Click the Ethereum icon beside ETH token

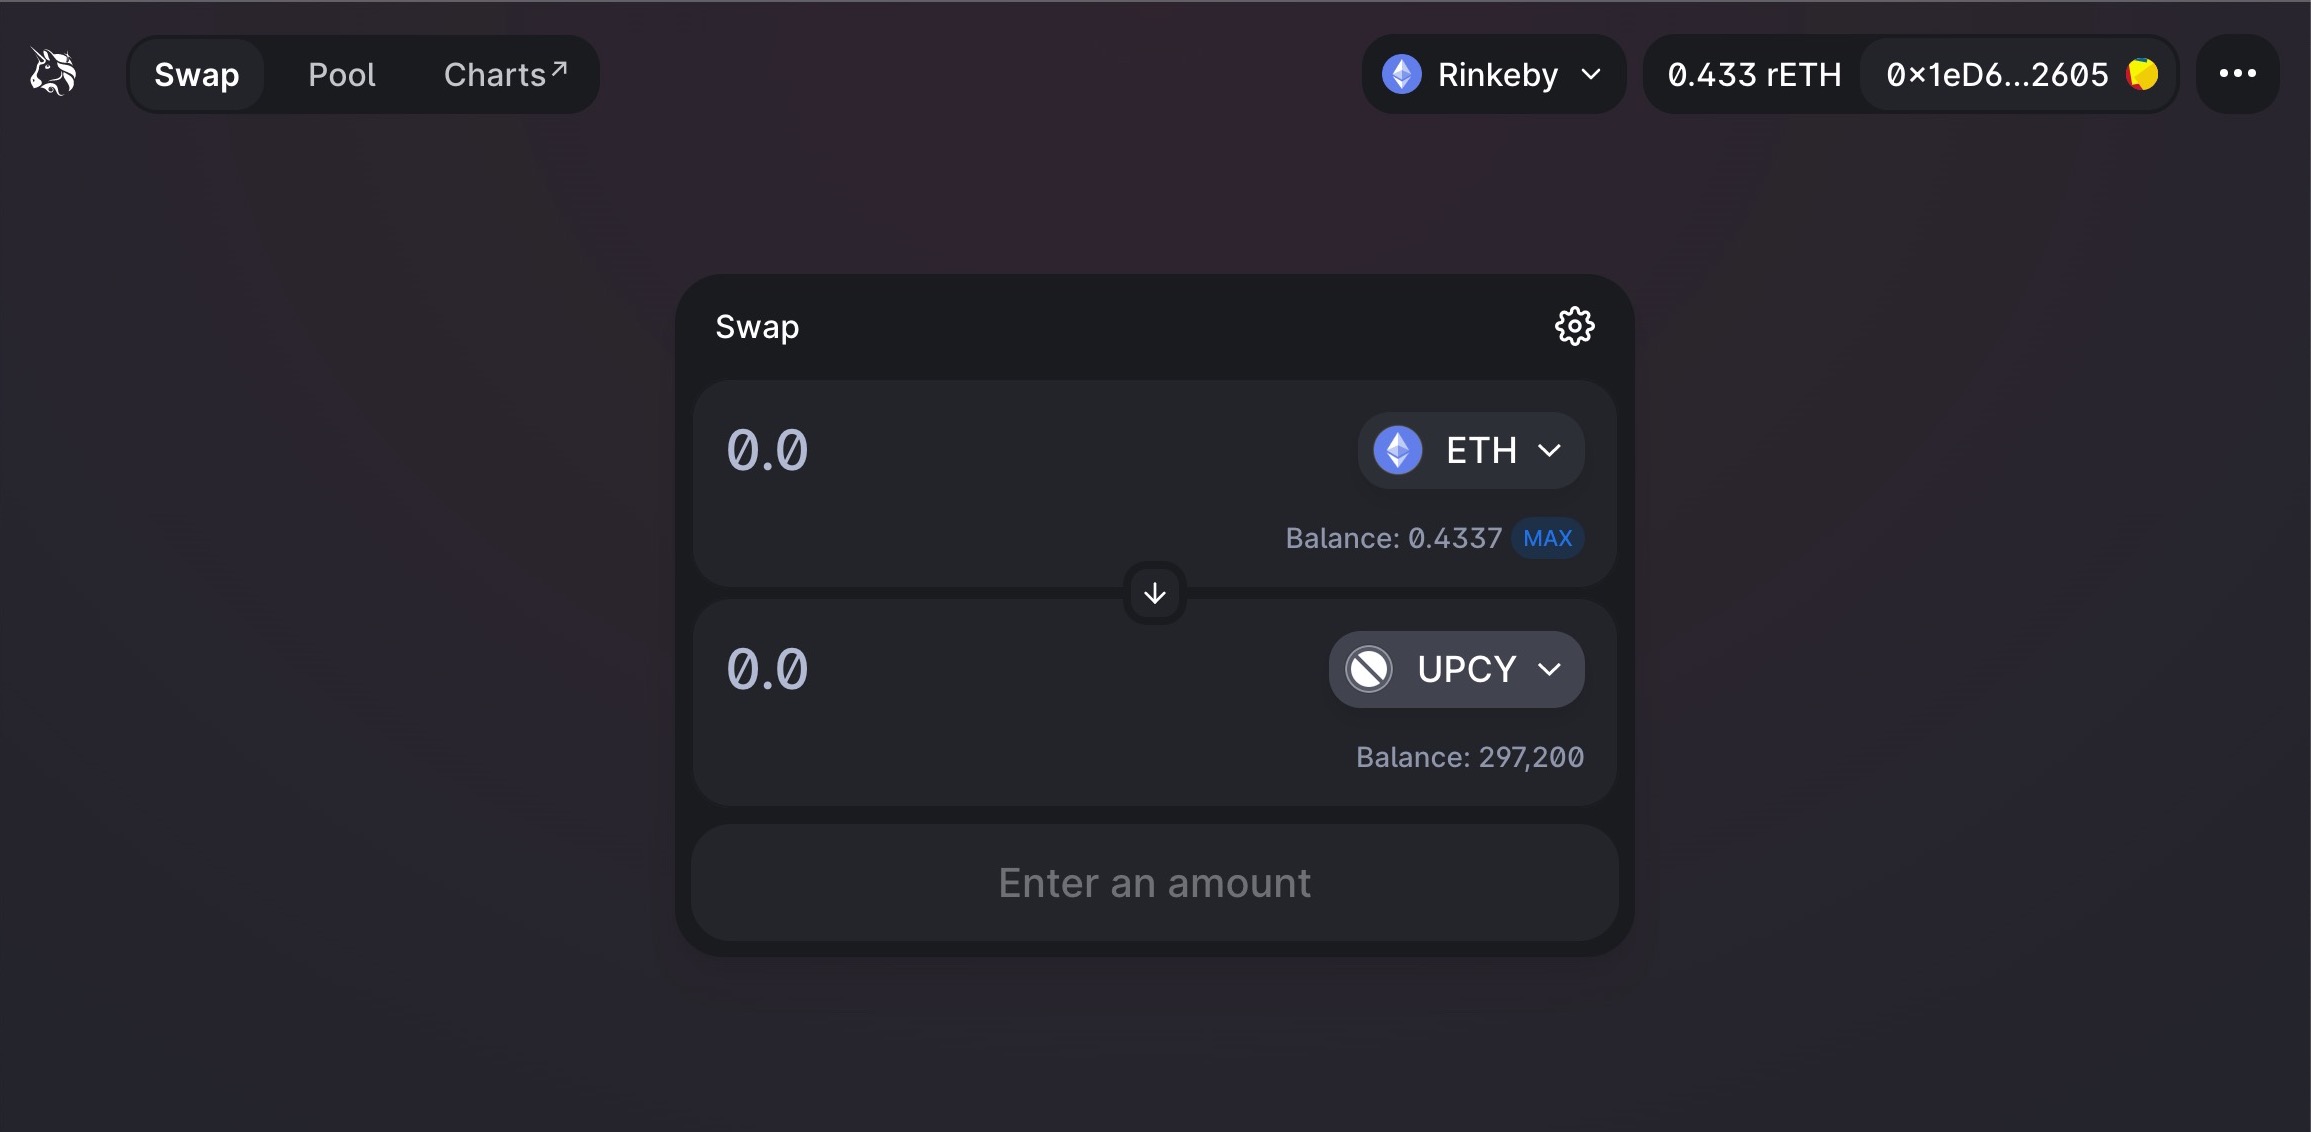[1398, 450]
